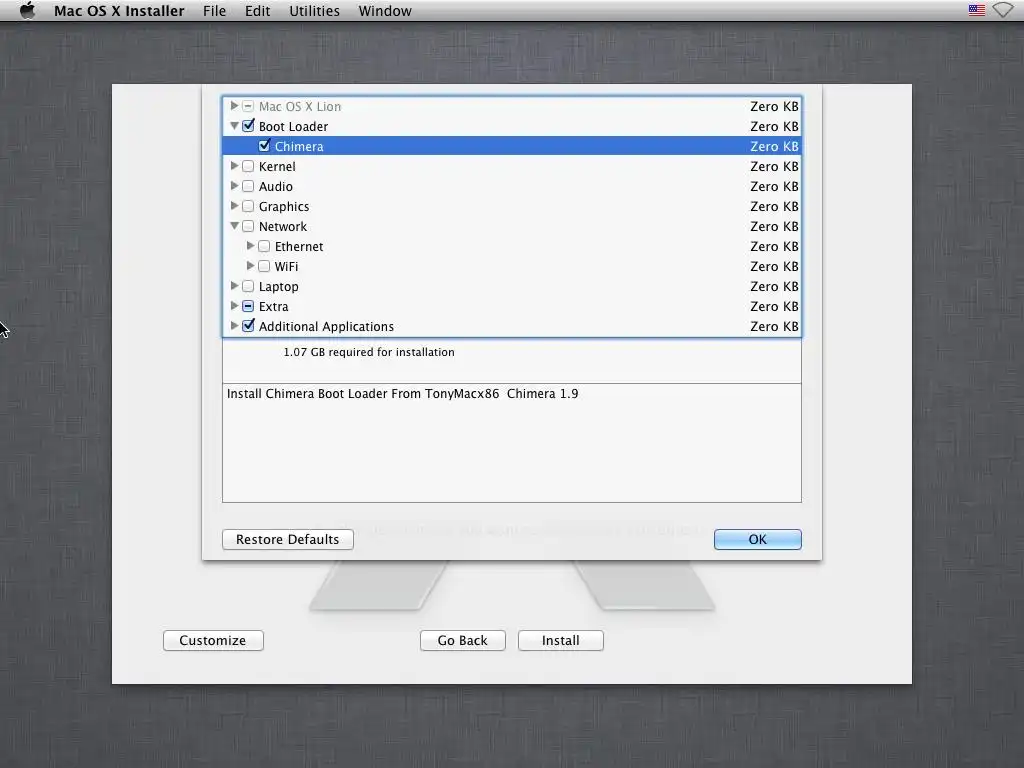Click the Go Back button
This screenshot has height=768, width=1024.
(462, 641)
